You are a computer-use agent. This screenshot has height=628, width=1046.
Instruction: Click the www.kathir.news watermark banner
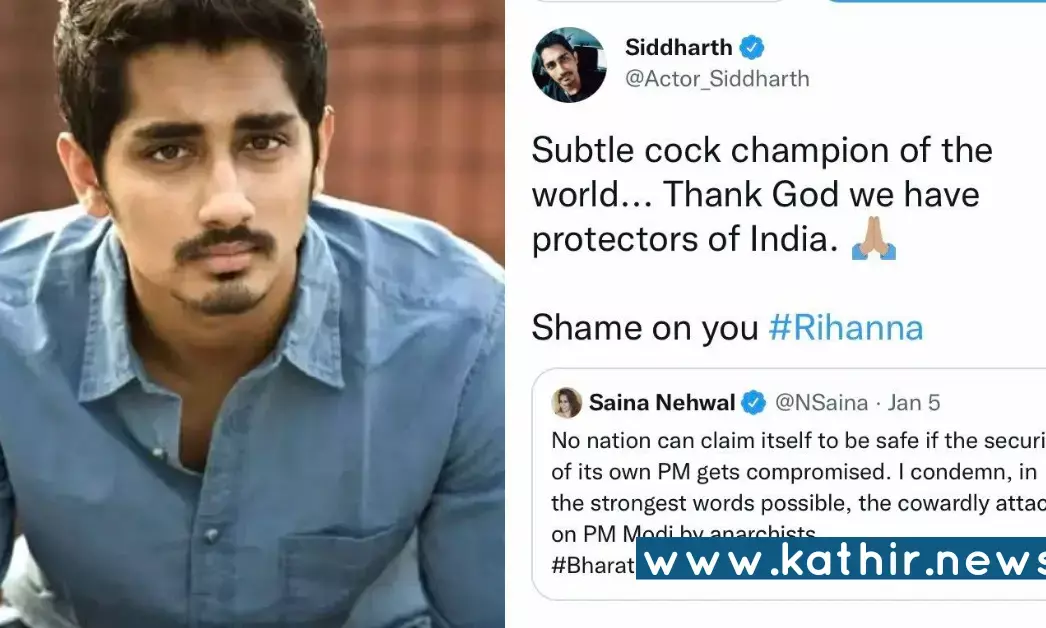tap(841, 558)
